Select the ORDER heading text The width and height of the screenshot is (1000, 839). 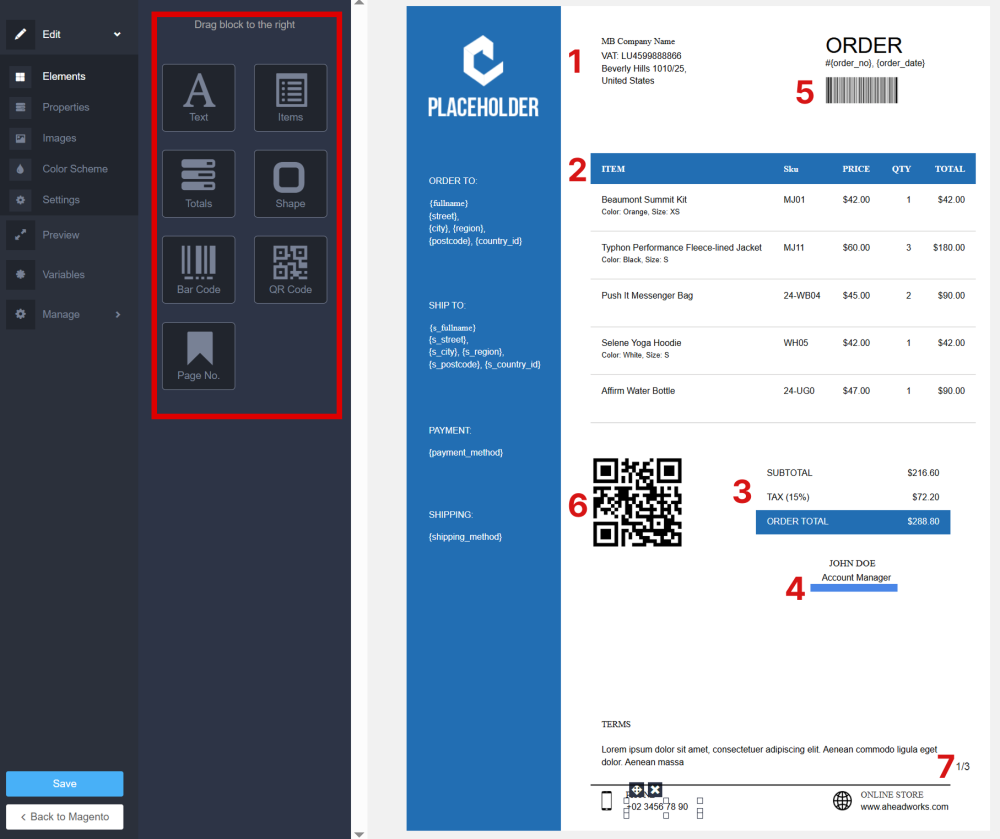[x=864, y=45]
